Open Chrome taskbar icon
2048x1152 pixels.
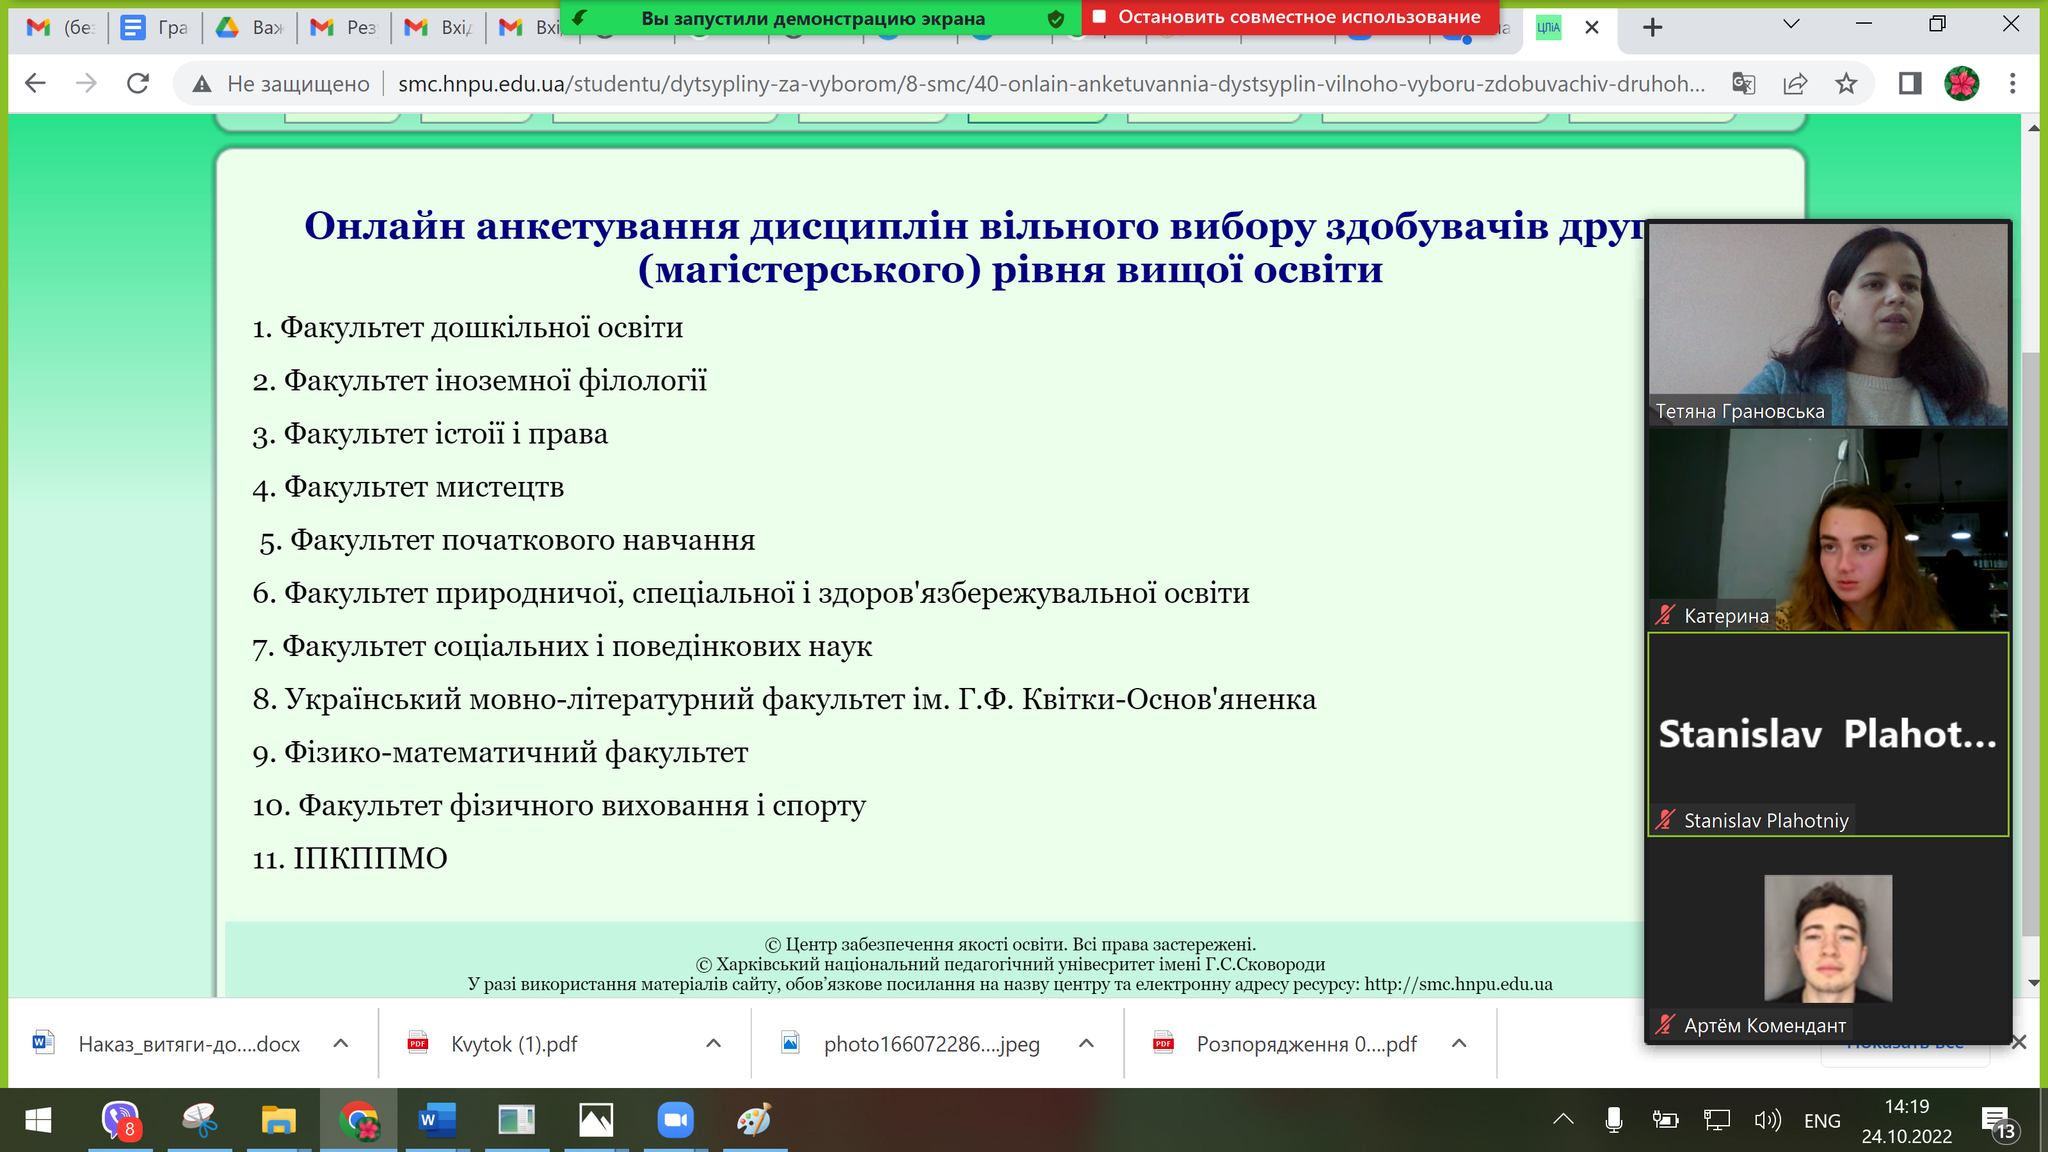pyautogui.click(x=358, y=1120)
